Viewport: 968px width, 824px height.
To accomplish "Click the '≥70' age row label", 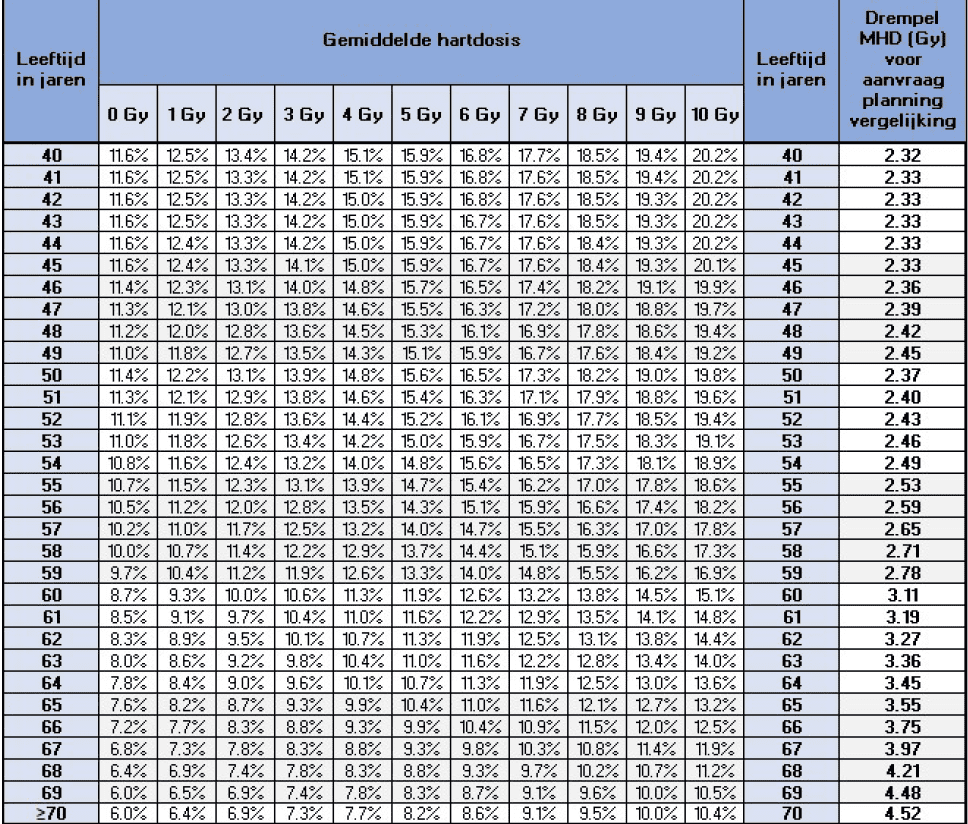I will click(51, 814).
